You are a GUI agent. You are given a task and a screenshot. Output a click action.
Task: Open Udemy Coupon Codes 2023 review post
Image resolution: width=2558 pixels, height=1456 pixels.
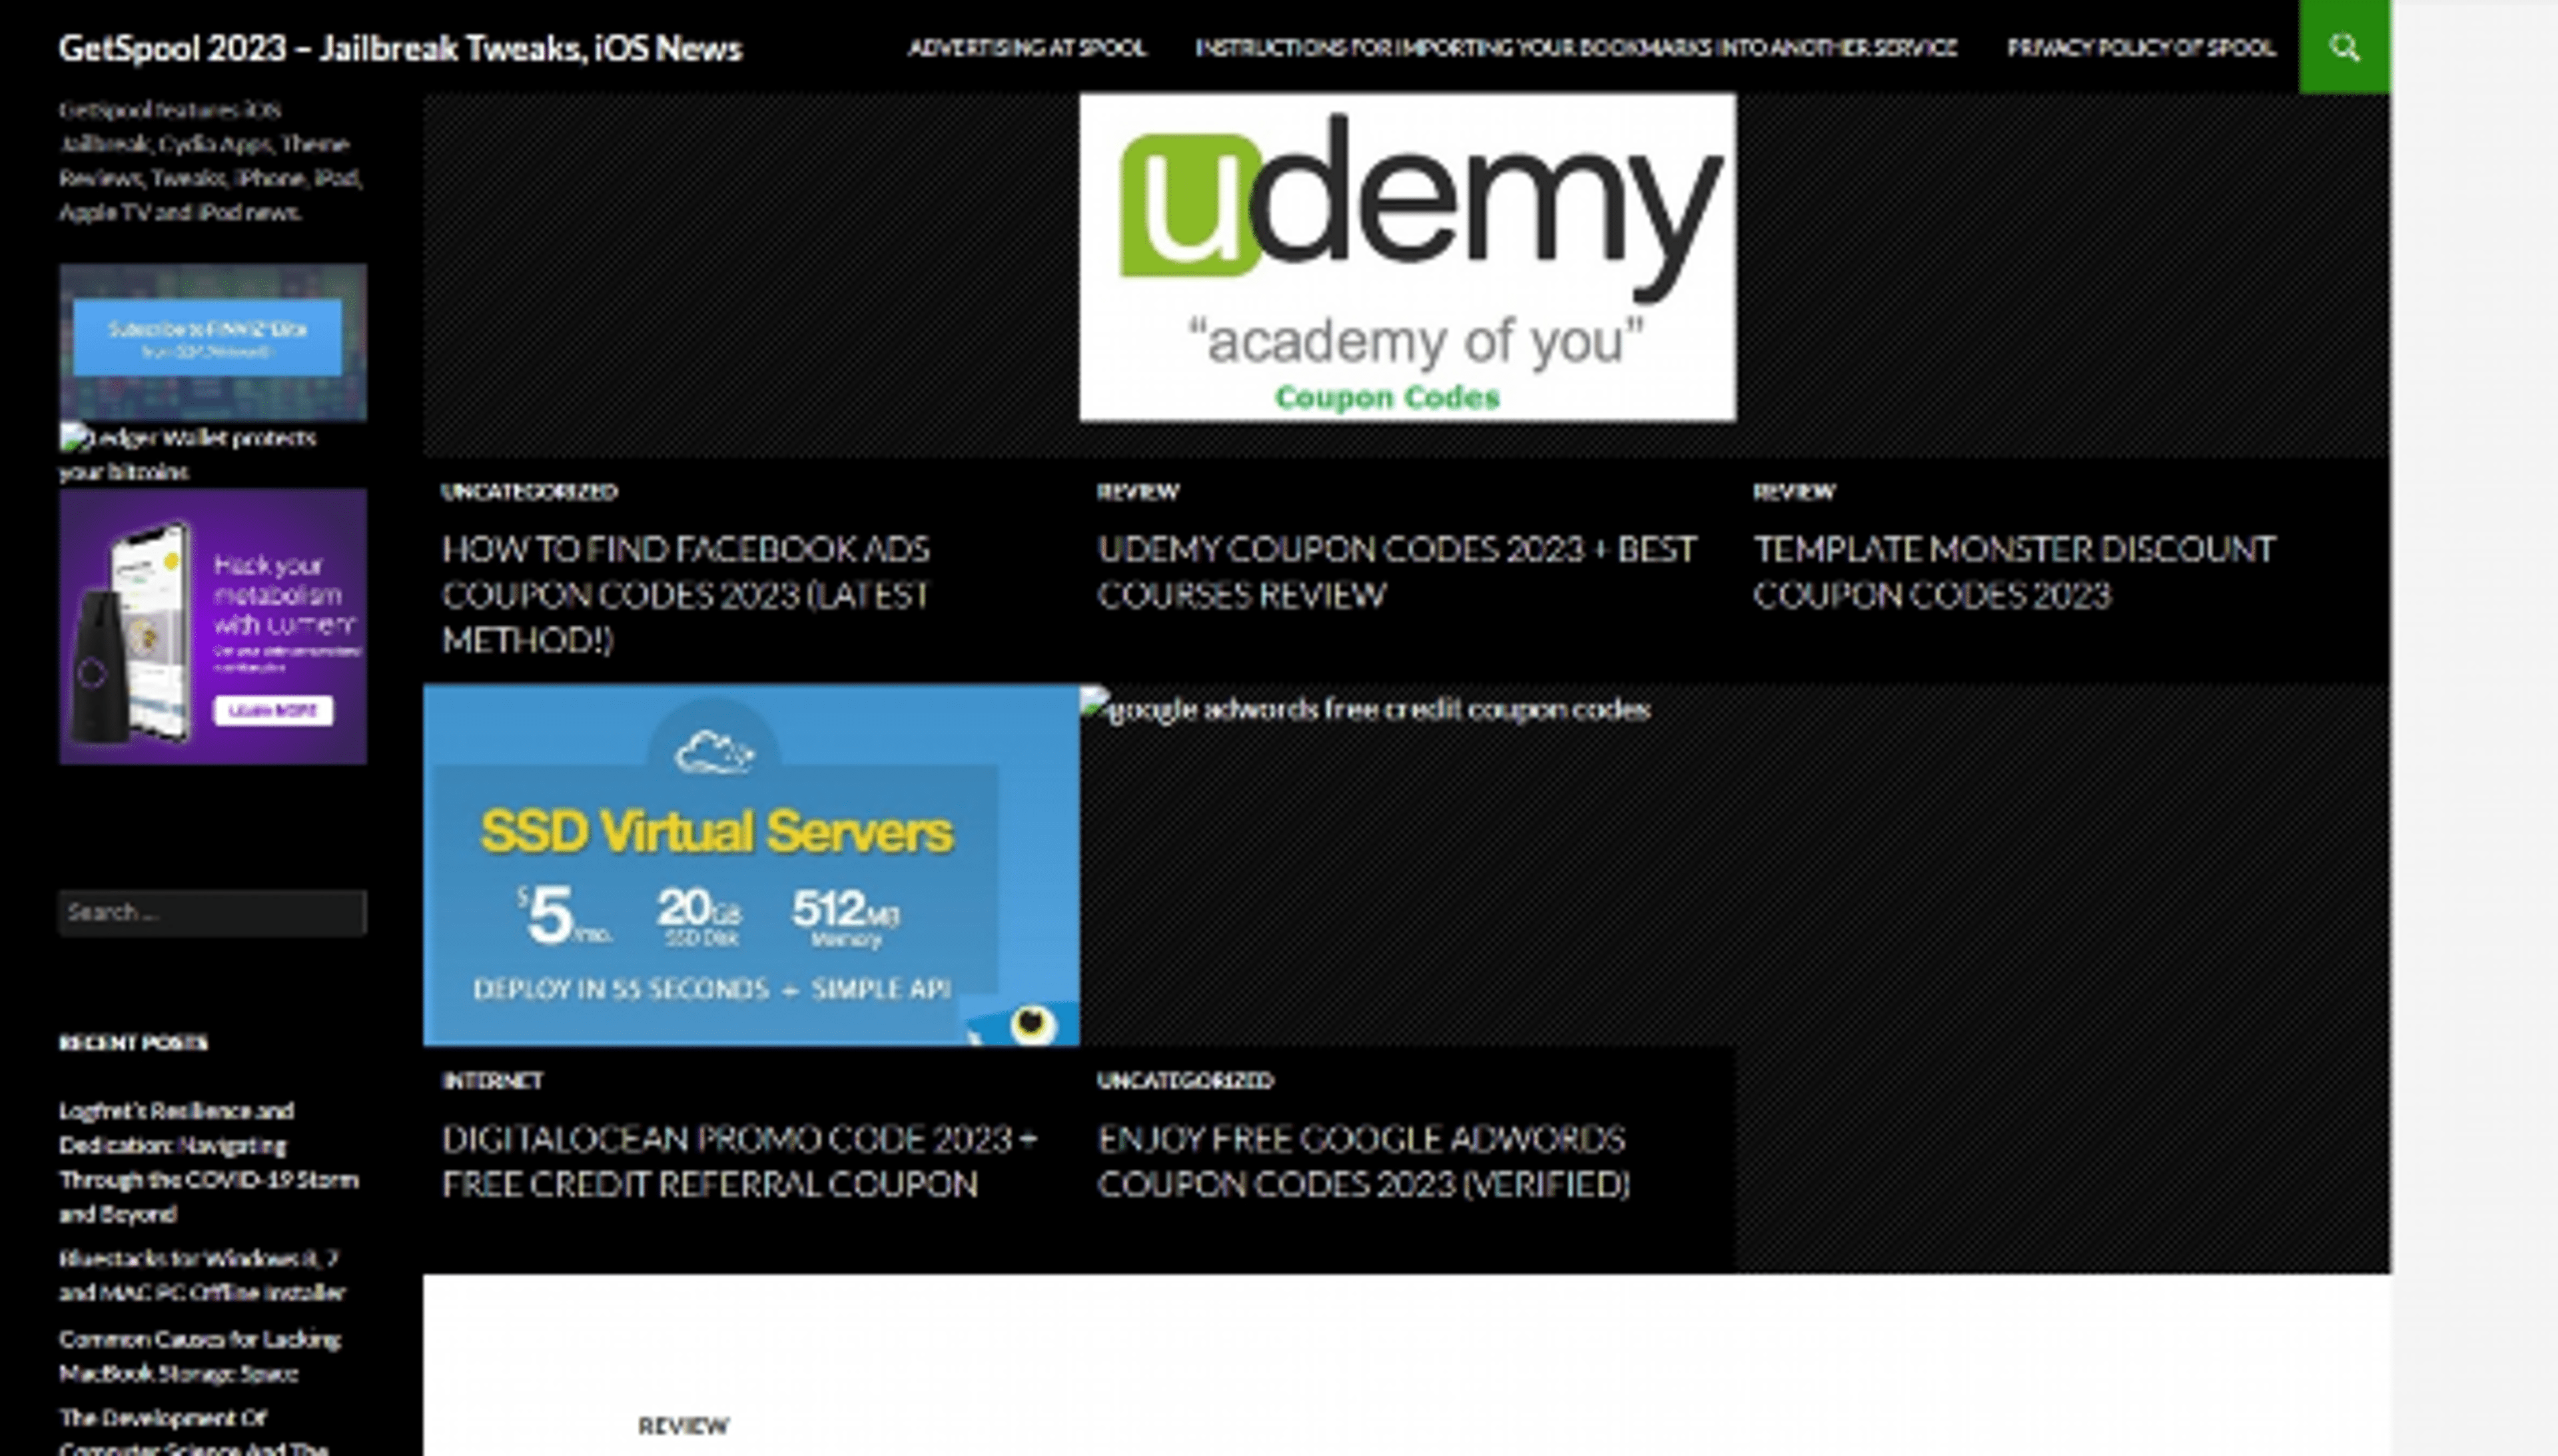[1396, 572]
